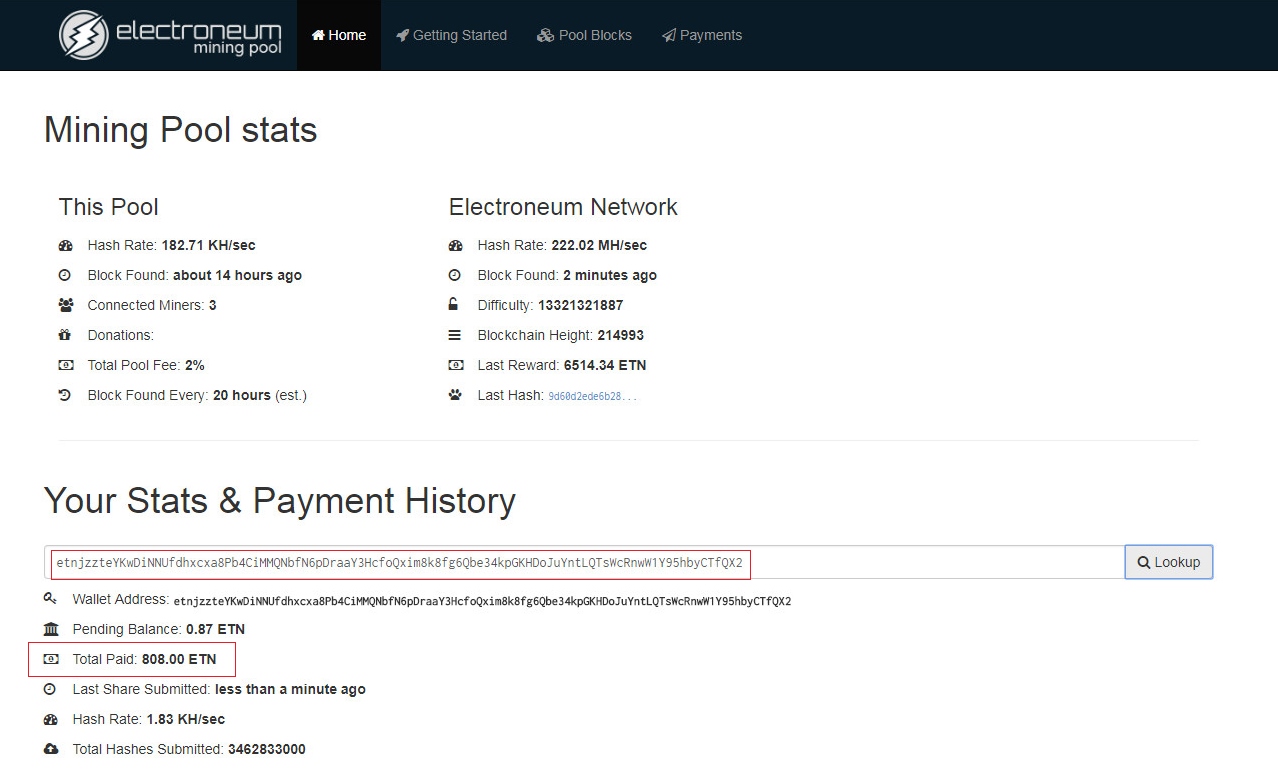Viewport: 1278px width, 780px height.
Task: Click the personal Hash Rate dashboard icon
Action: pyautogui.click(x=51, y=719)
